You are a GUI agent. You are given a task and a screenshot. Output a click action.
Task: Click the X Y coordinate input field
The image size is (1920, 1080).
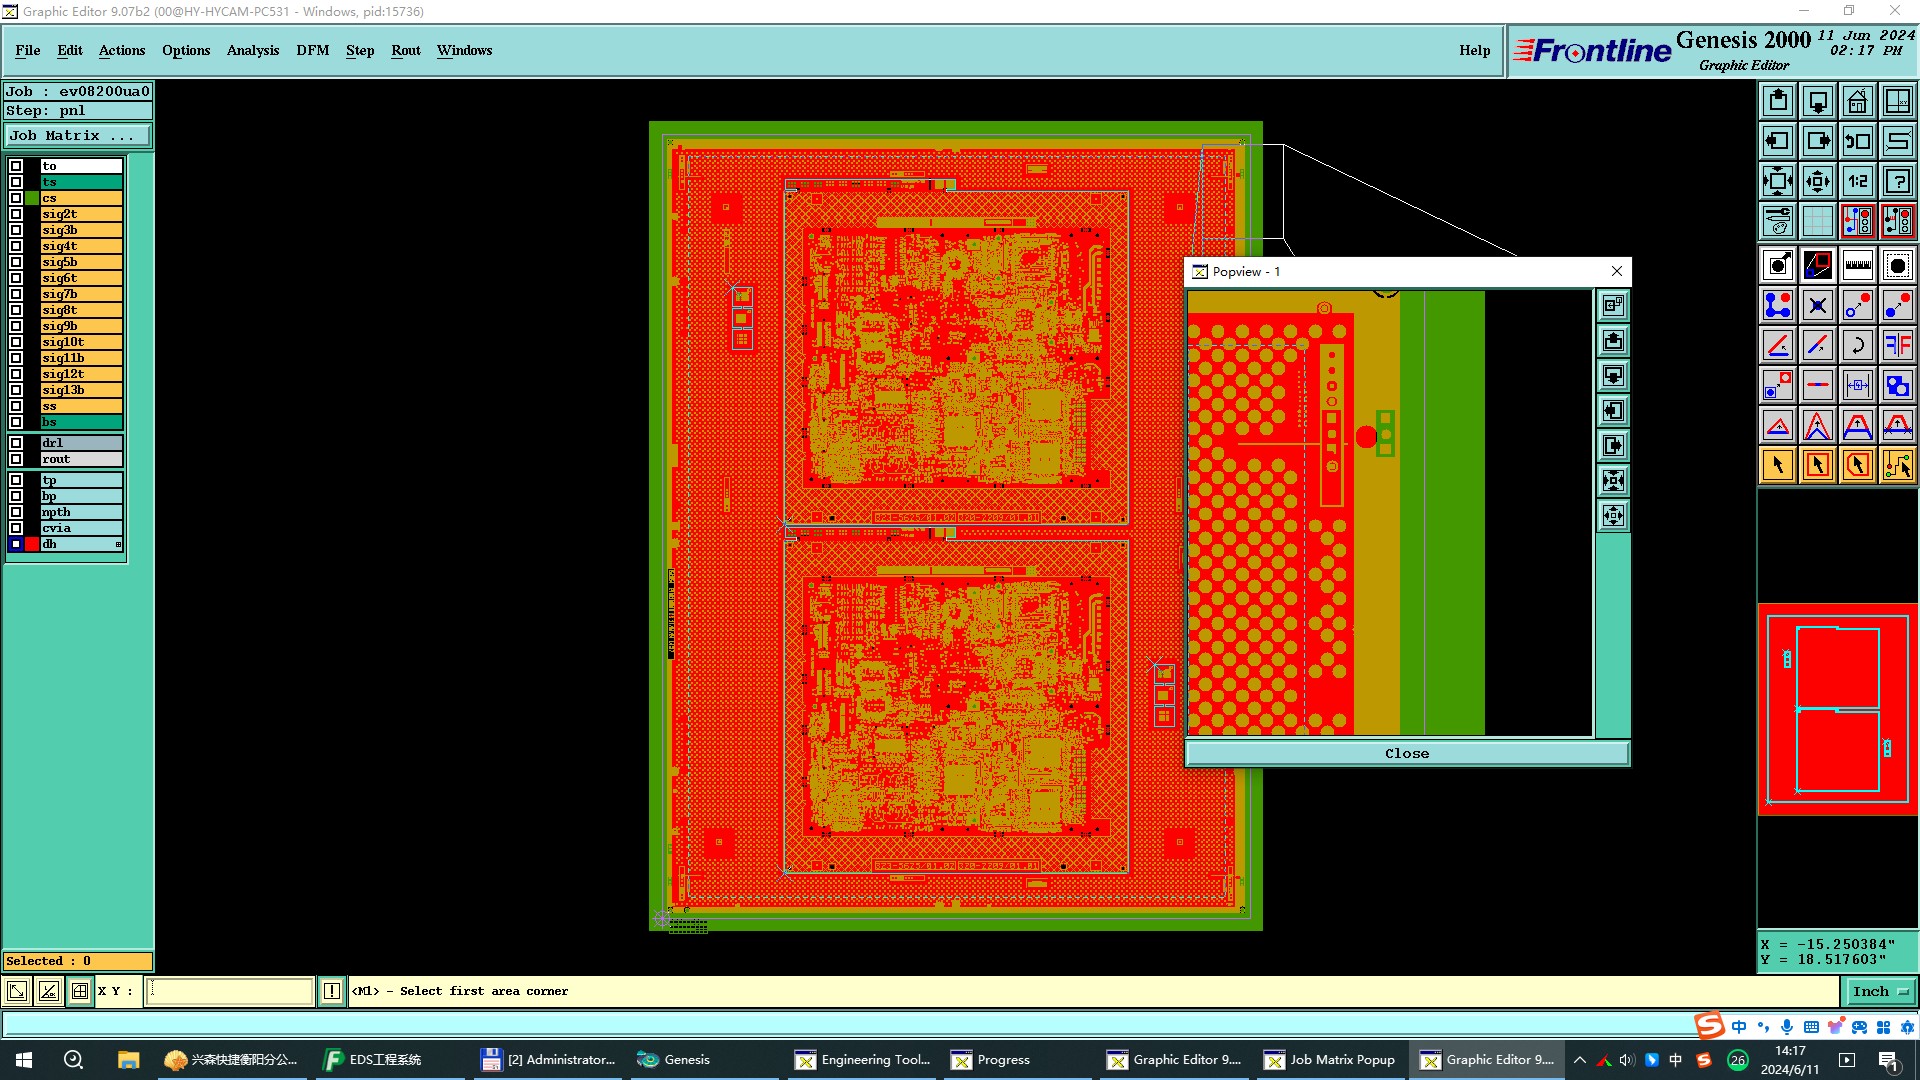[230, 991]
